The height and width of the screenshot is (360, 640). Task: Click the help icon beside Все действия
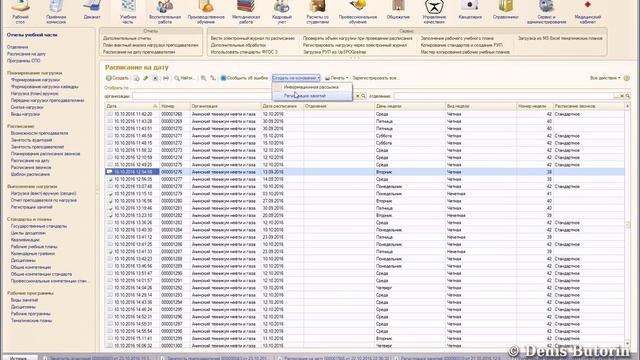(627, 78)
